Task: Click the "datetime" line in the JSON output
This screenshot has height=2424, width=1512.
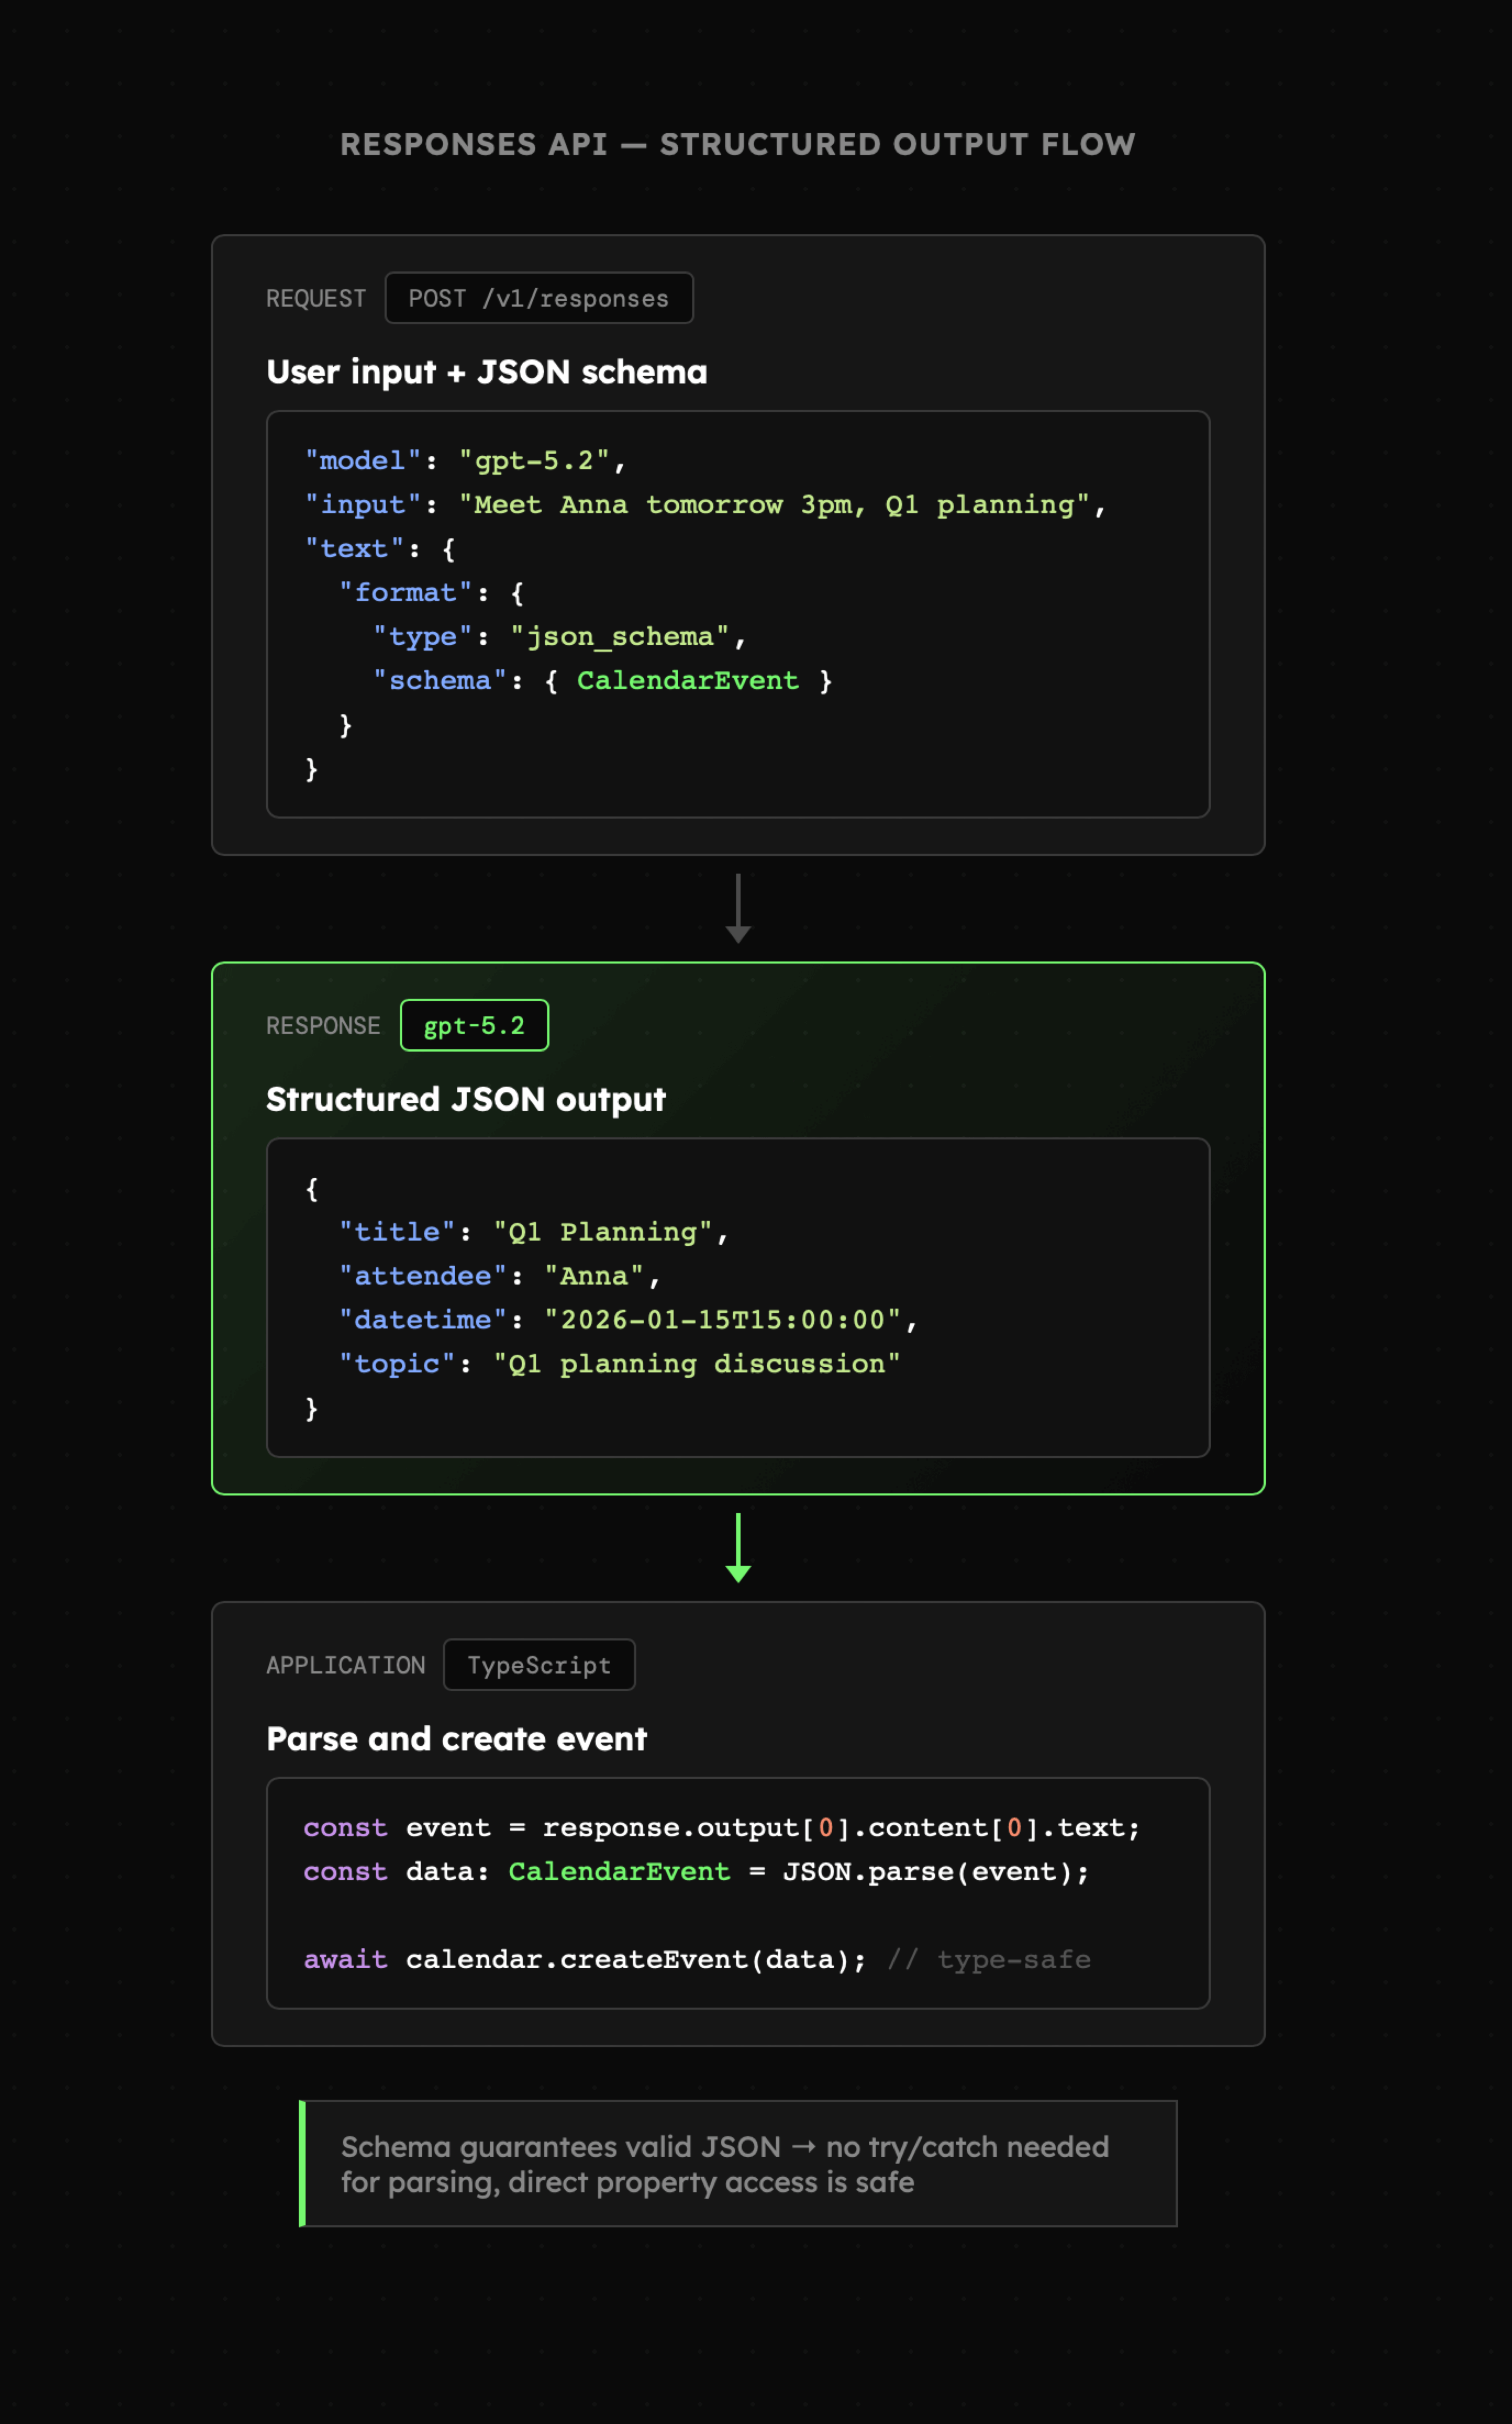Action: coord(628,1320)
